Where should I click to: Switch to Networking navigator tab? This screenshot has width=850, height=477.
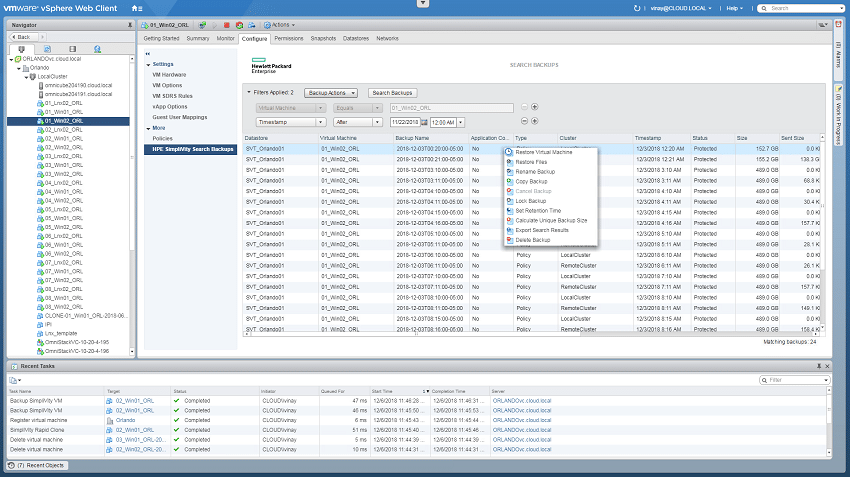click(98, 49)
